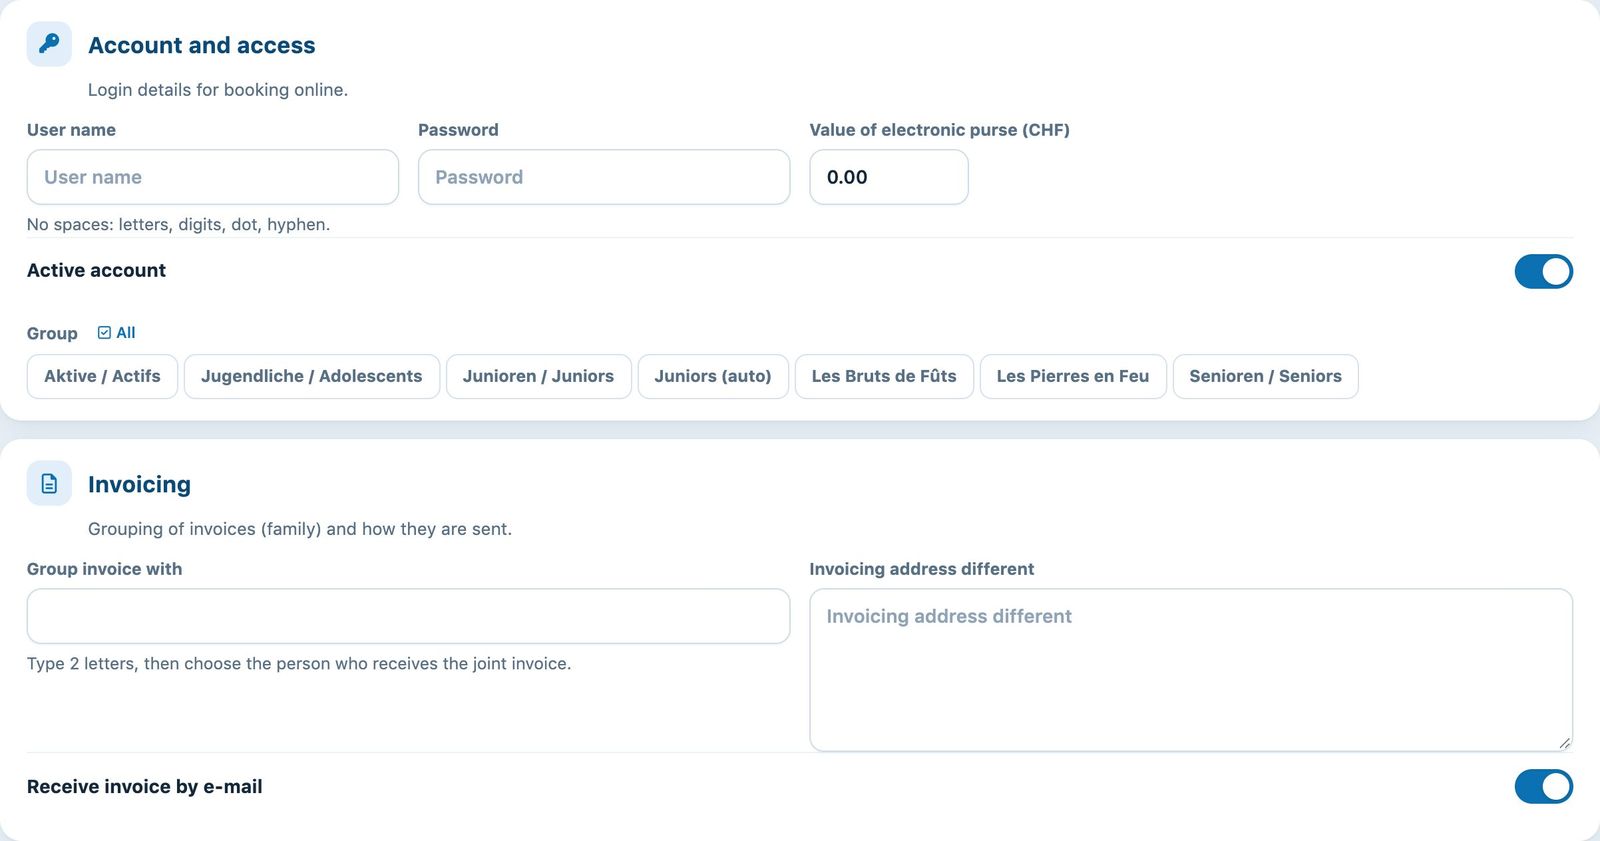
Task: Toggle the Active account switch
Action: pos(1543,271)
